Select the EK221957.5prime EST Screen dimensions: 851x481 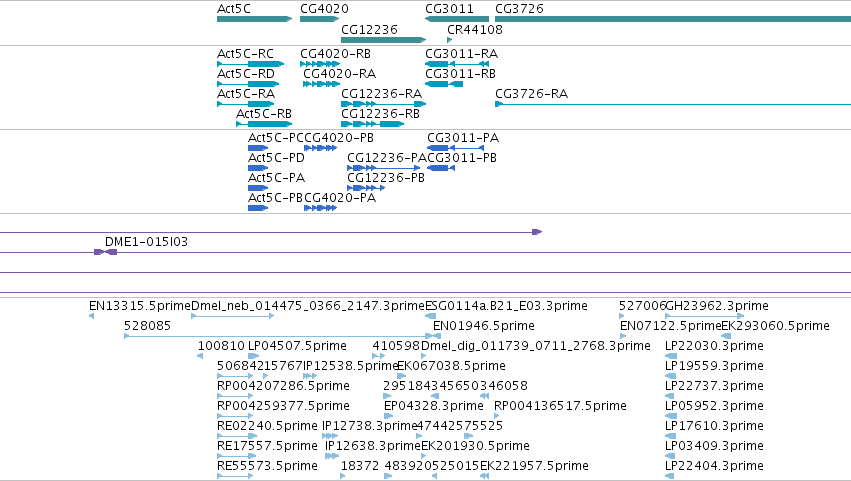485,477
